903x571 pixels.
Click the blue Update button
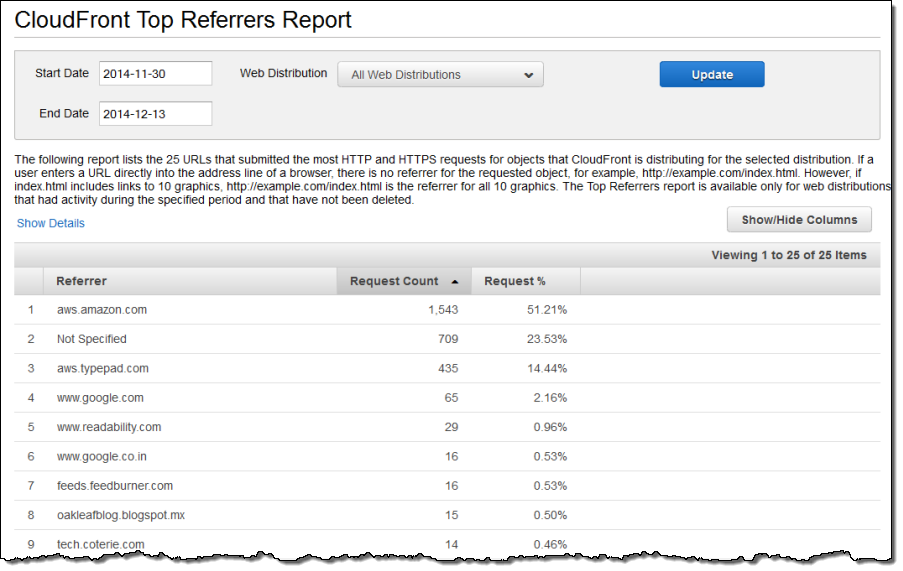pyautogui.click(x=712, y=74)
